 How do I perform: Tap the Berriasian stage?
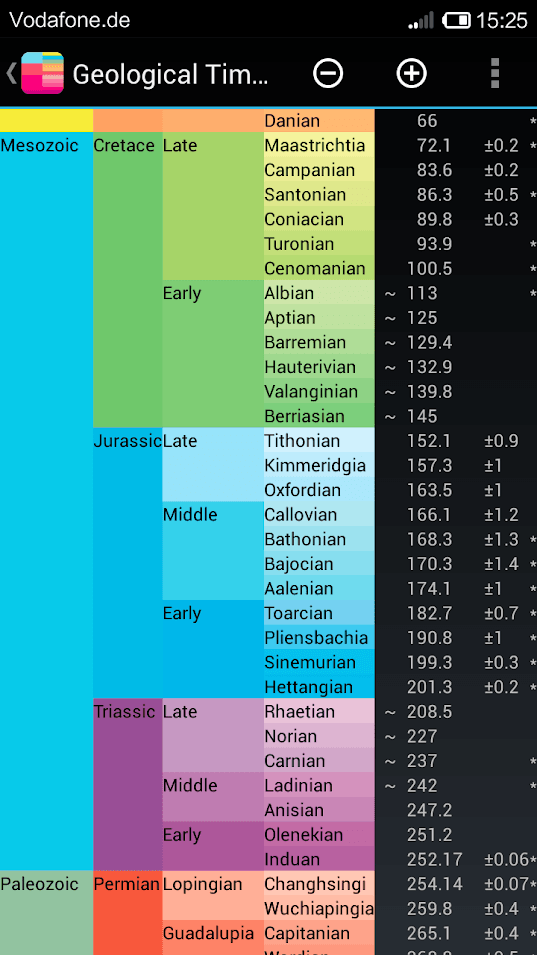point(319,415)
